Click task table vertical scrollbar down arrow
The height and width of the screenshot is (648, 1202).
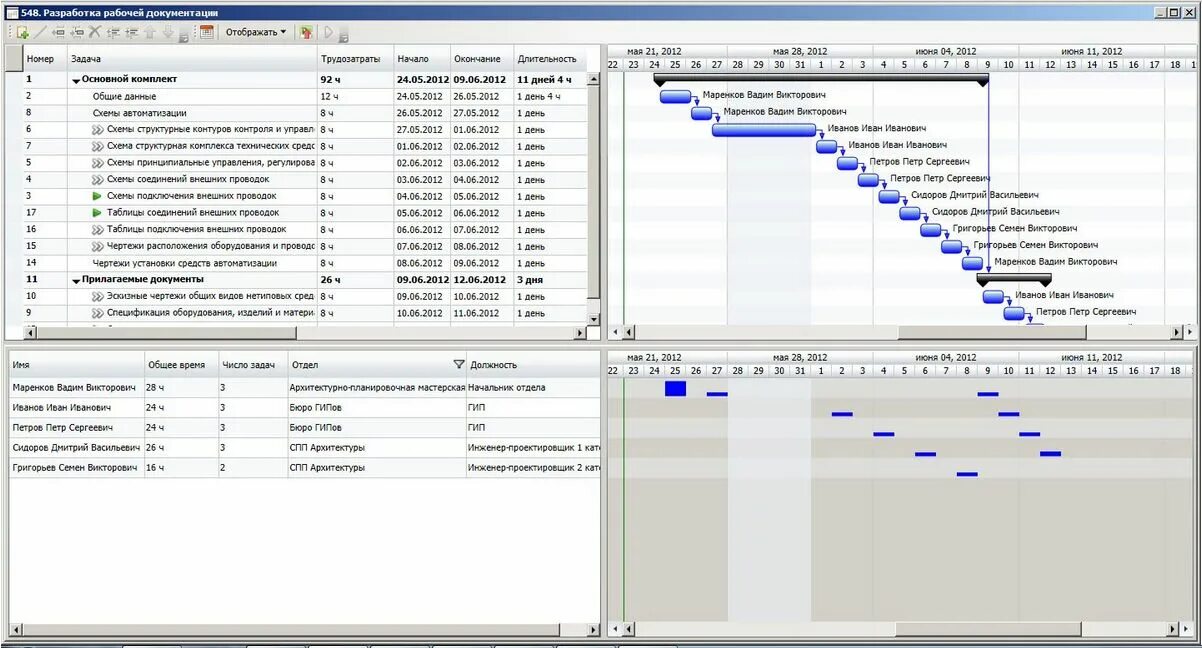click(594, 319)
